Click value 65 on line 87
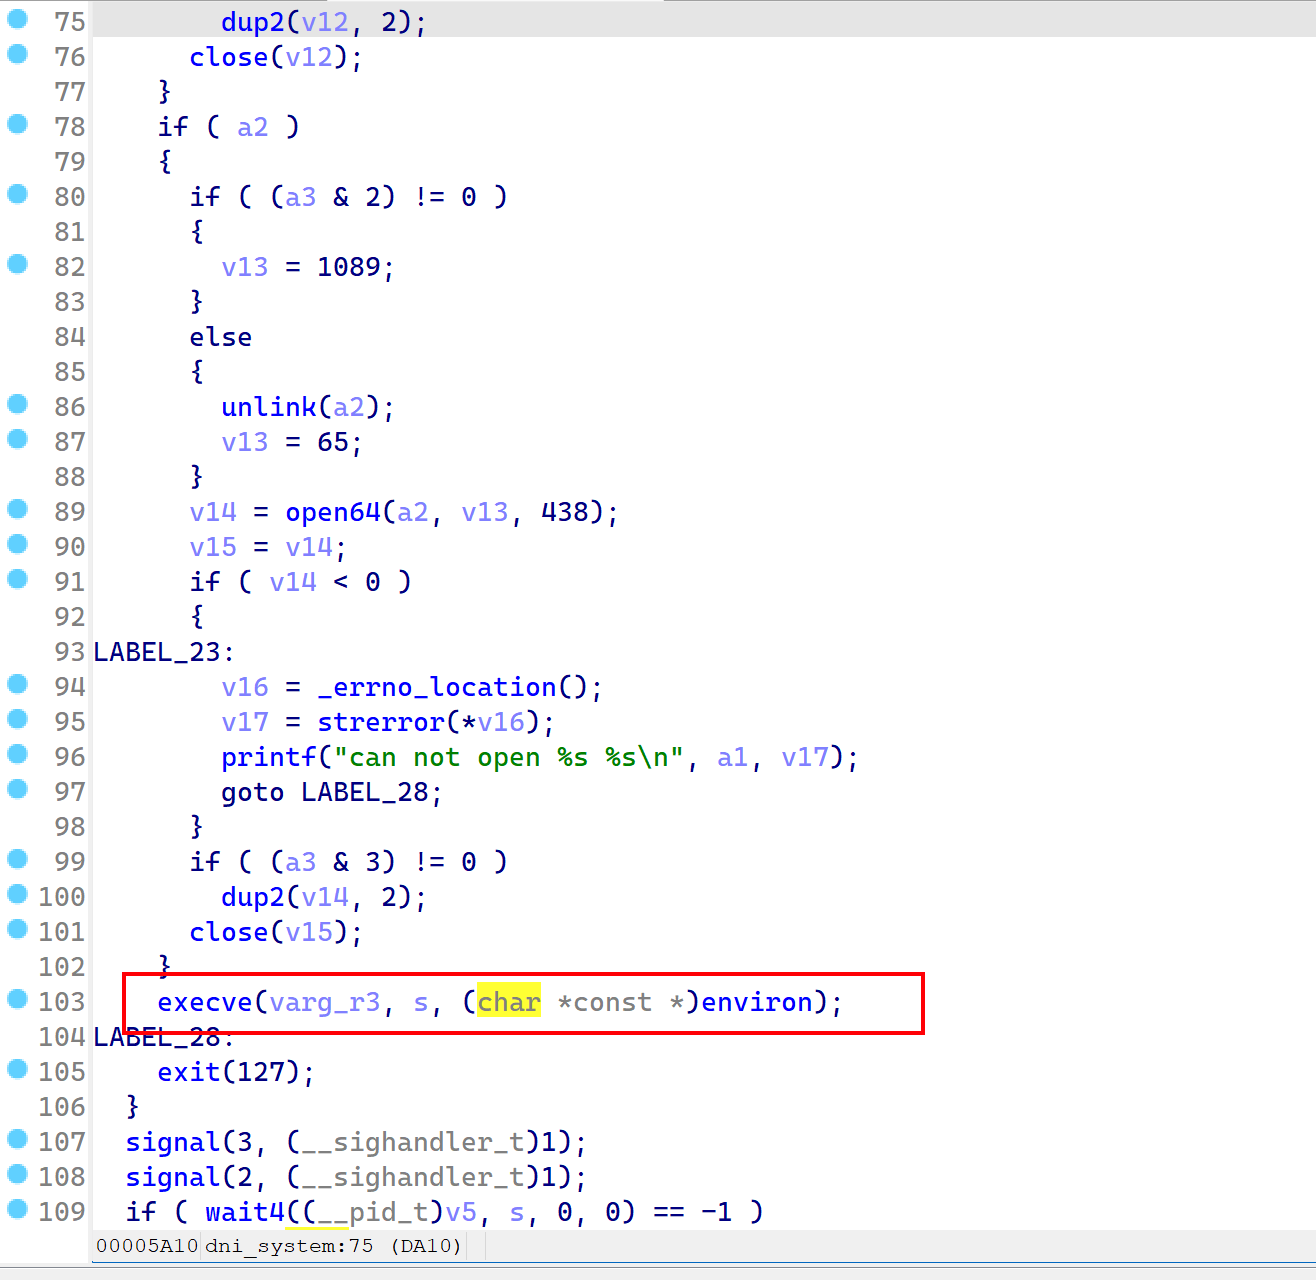The image size is (1316, 1280). 333,442
